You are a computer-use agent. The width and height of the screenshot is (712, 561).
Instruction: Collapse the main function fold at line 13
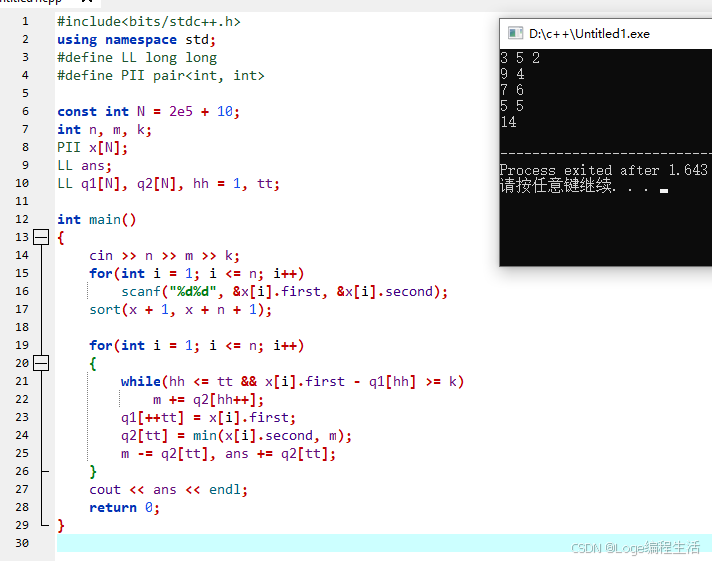[x=41, y=237]
